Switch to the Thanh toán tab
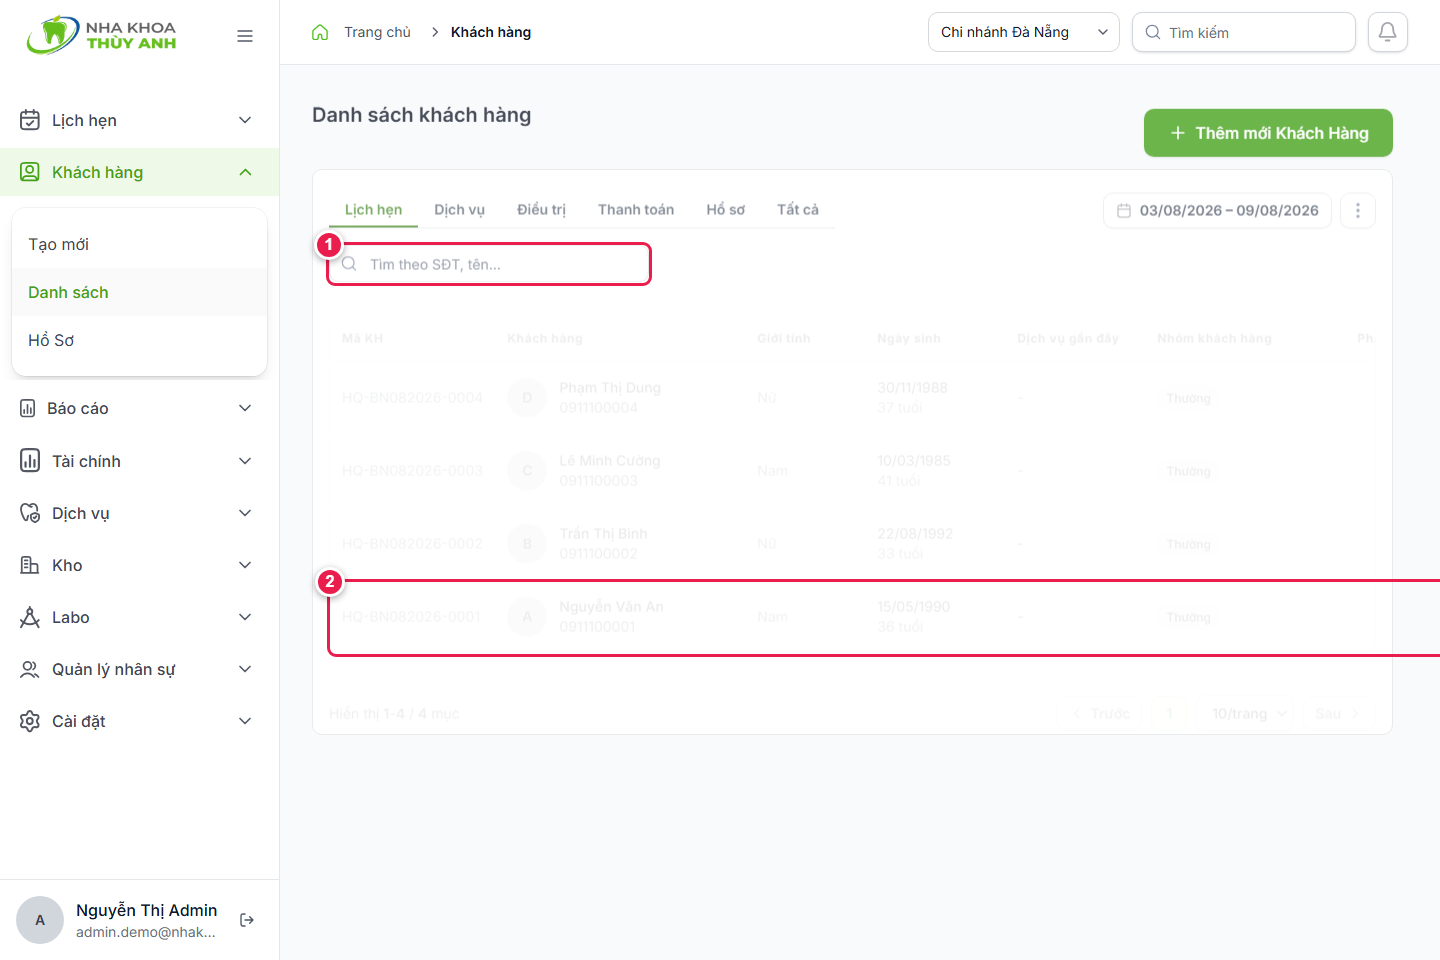This screenshot has width=1440, height=960. (x=636, y=210)
